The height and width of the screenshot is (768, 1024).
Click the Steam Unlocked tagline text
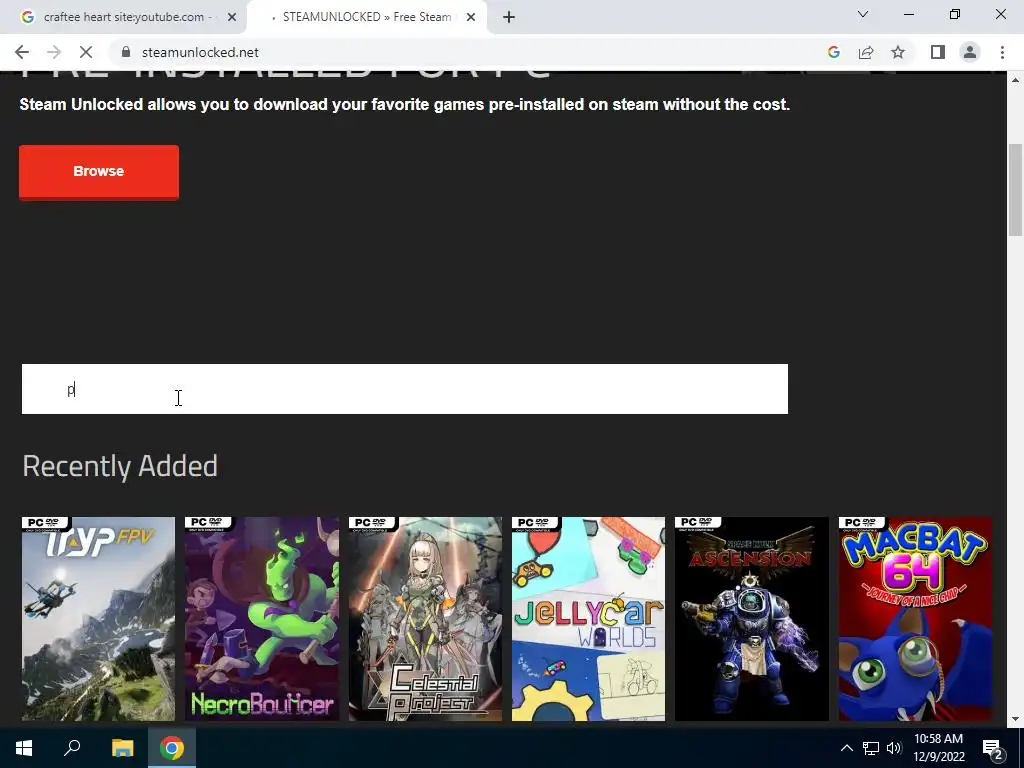[x=405, y=104]
